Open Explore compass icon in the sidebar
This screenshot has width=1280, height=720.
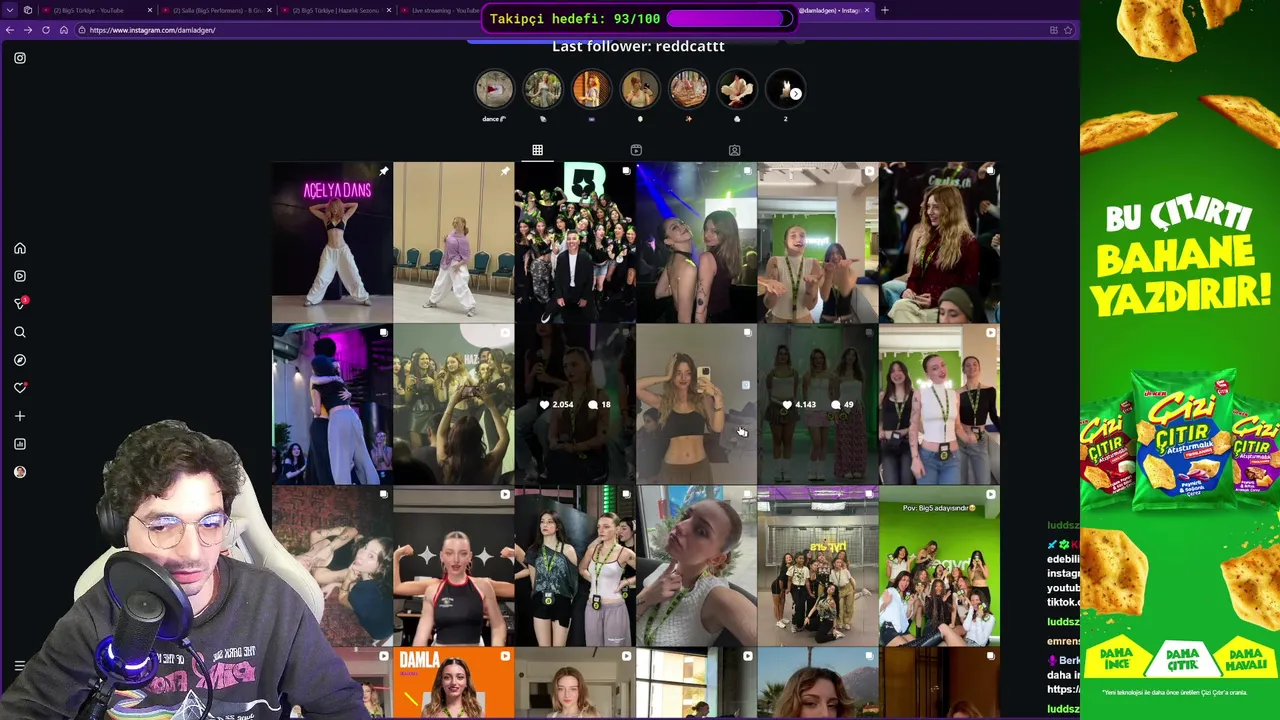coord(20,360)
